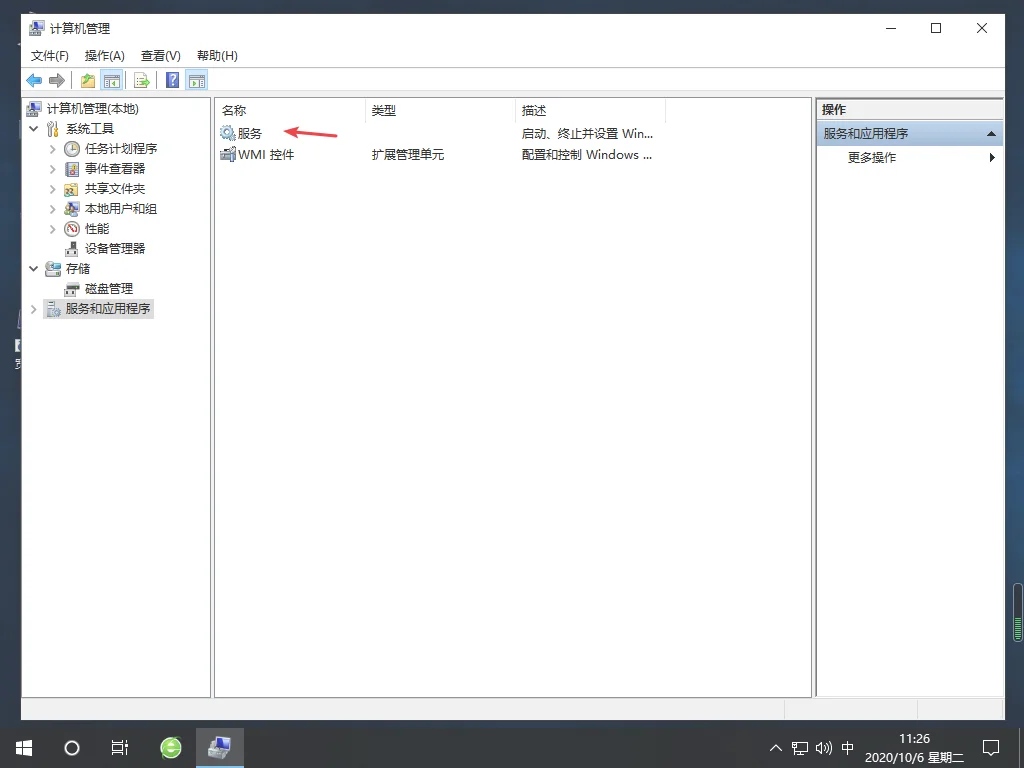Viewport: 1024px width, 768px height.
Task: Click the Forward arrow toolbar icon
Action: coord(57,81)
